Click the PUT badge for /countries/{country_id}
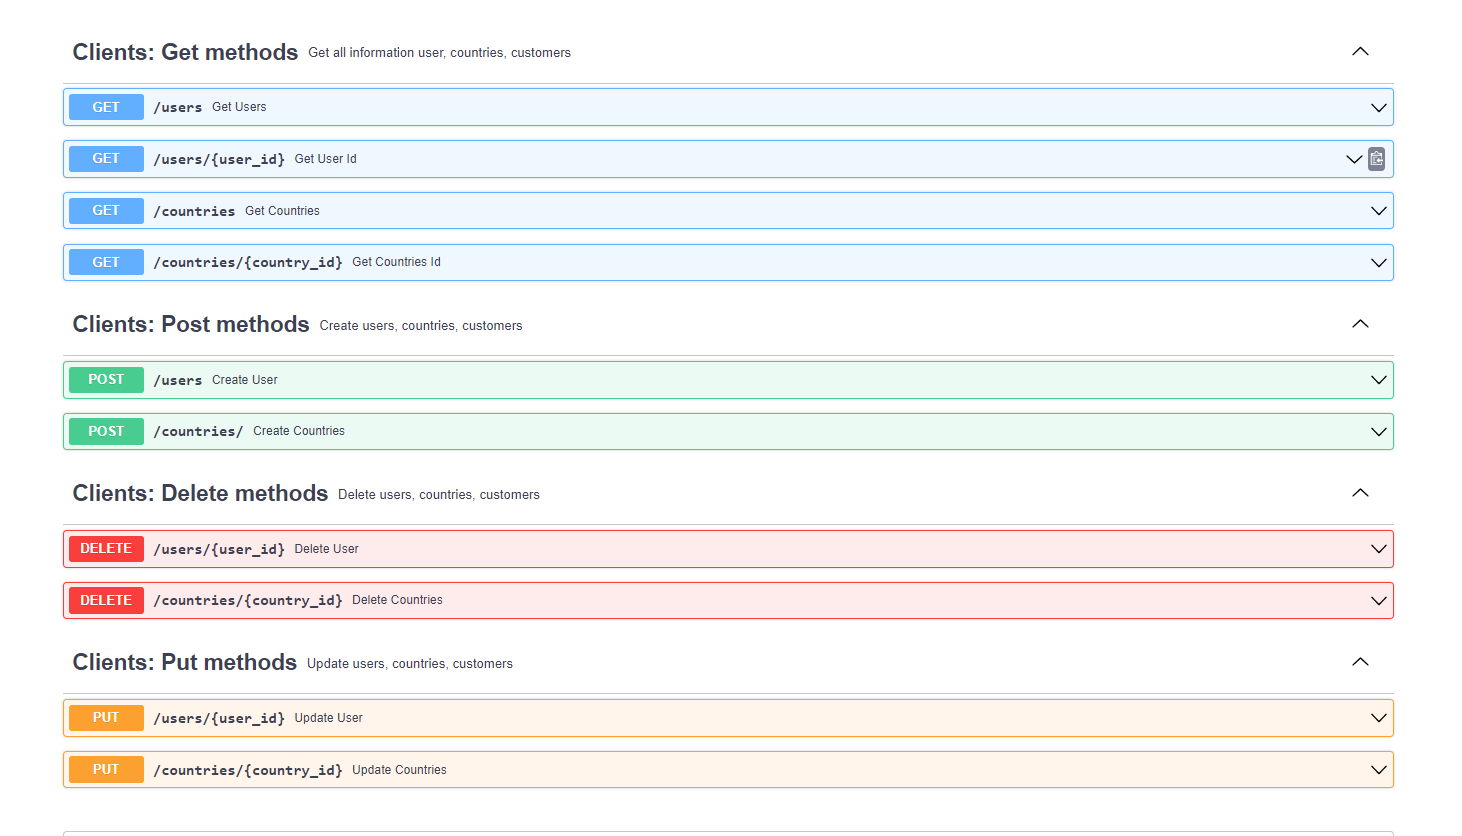 [x=106, y=769]
